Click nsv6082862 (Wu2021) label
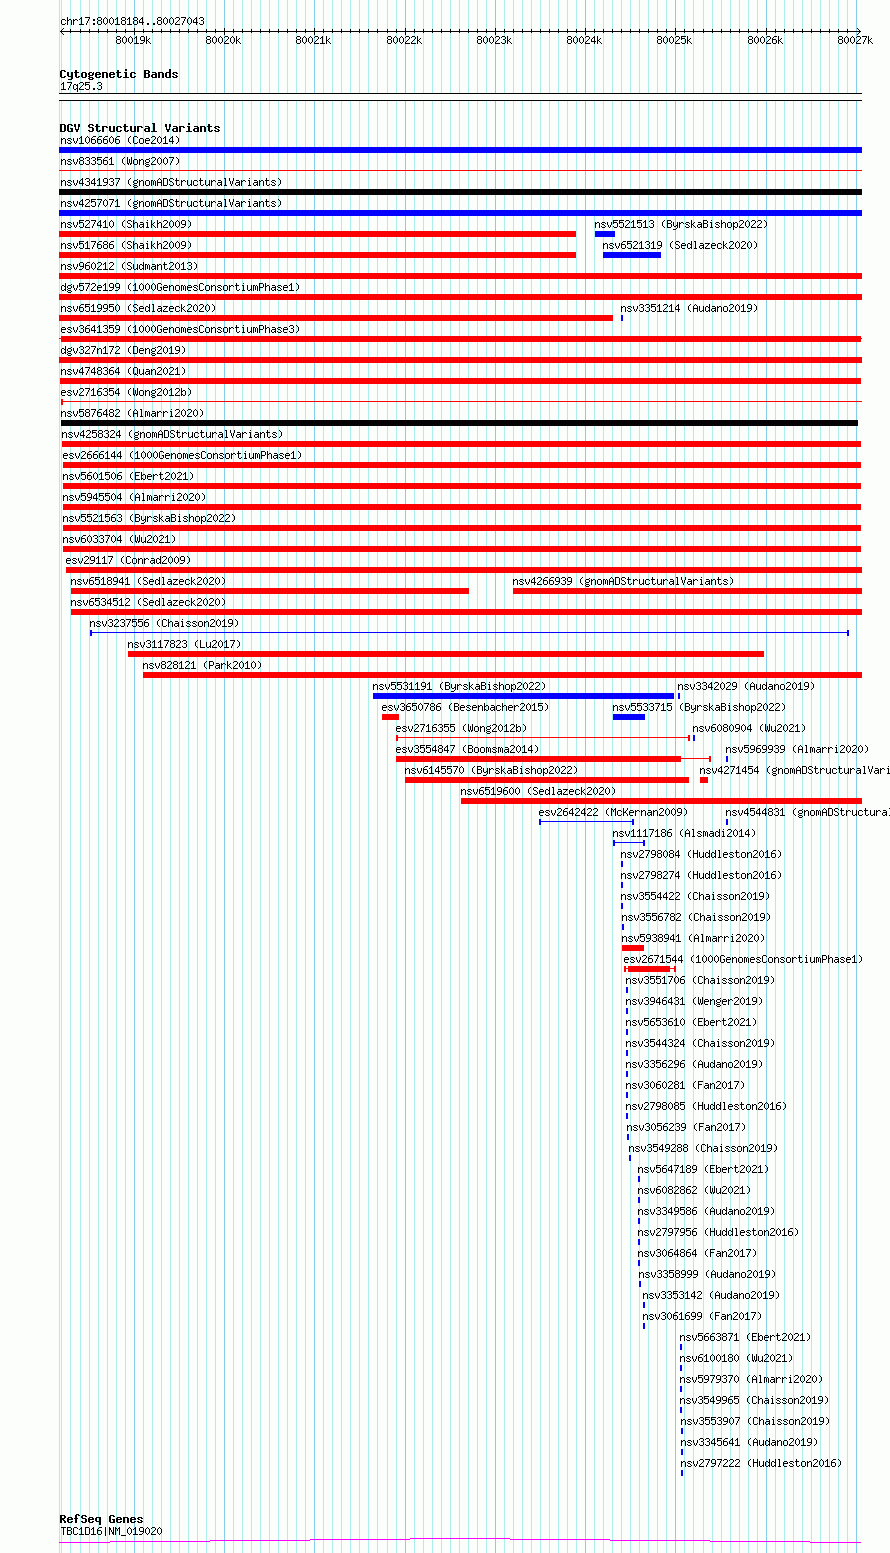The width and height of the screenshot is (890, 1553). [x=695, y=1190]
